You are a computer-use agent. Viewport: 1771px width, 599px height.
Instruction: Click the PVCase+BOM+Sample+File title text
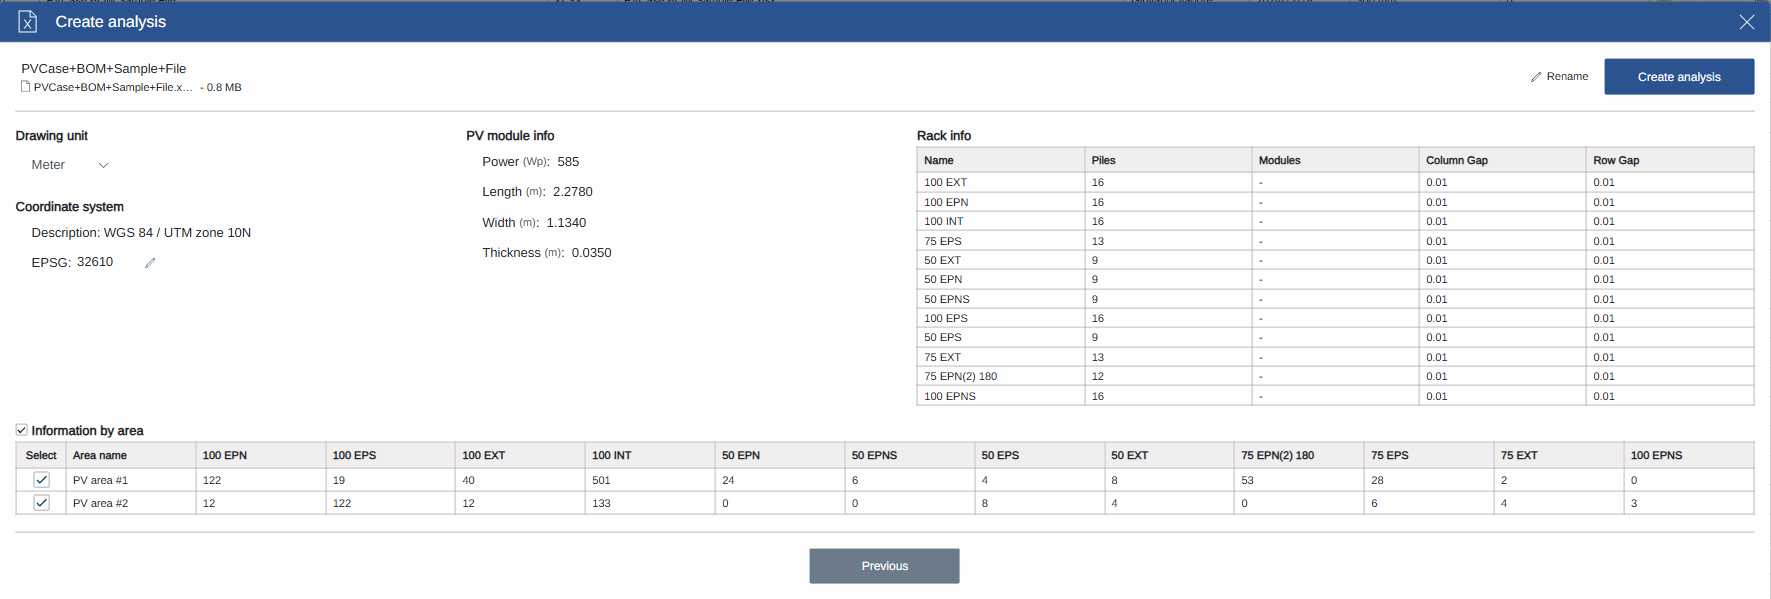tap(104, 69)
